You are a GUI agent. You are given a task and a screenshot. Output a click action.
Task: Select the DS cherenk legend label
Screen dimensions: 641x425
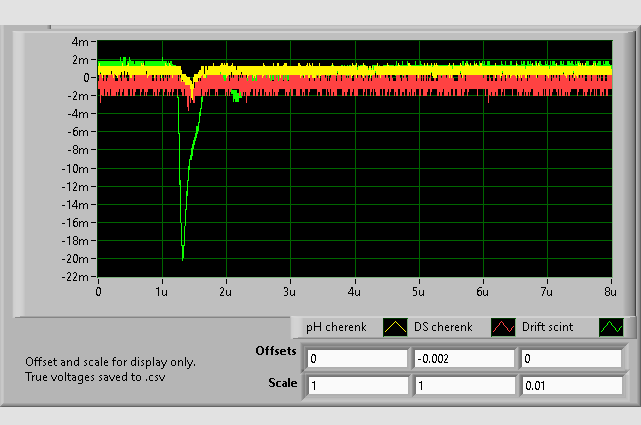pyautogui.click(x=443, y=327)
